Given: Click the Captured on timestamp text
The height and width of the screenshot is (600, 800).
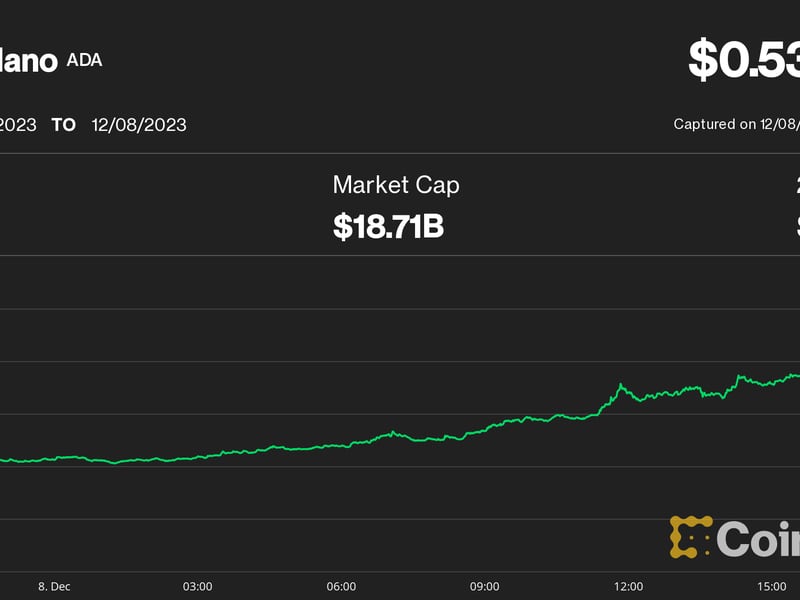Looking at the screenshot, I should [737, 125].
